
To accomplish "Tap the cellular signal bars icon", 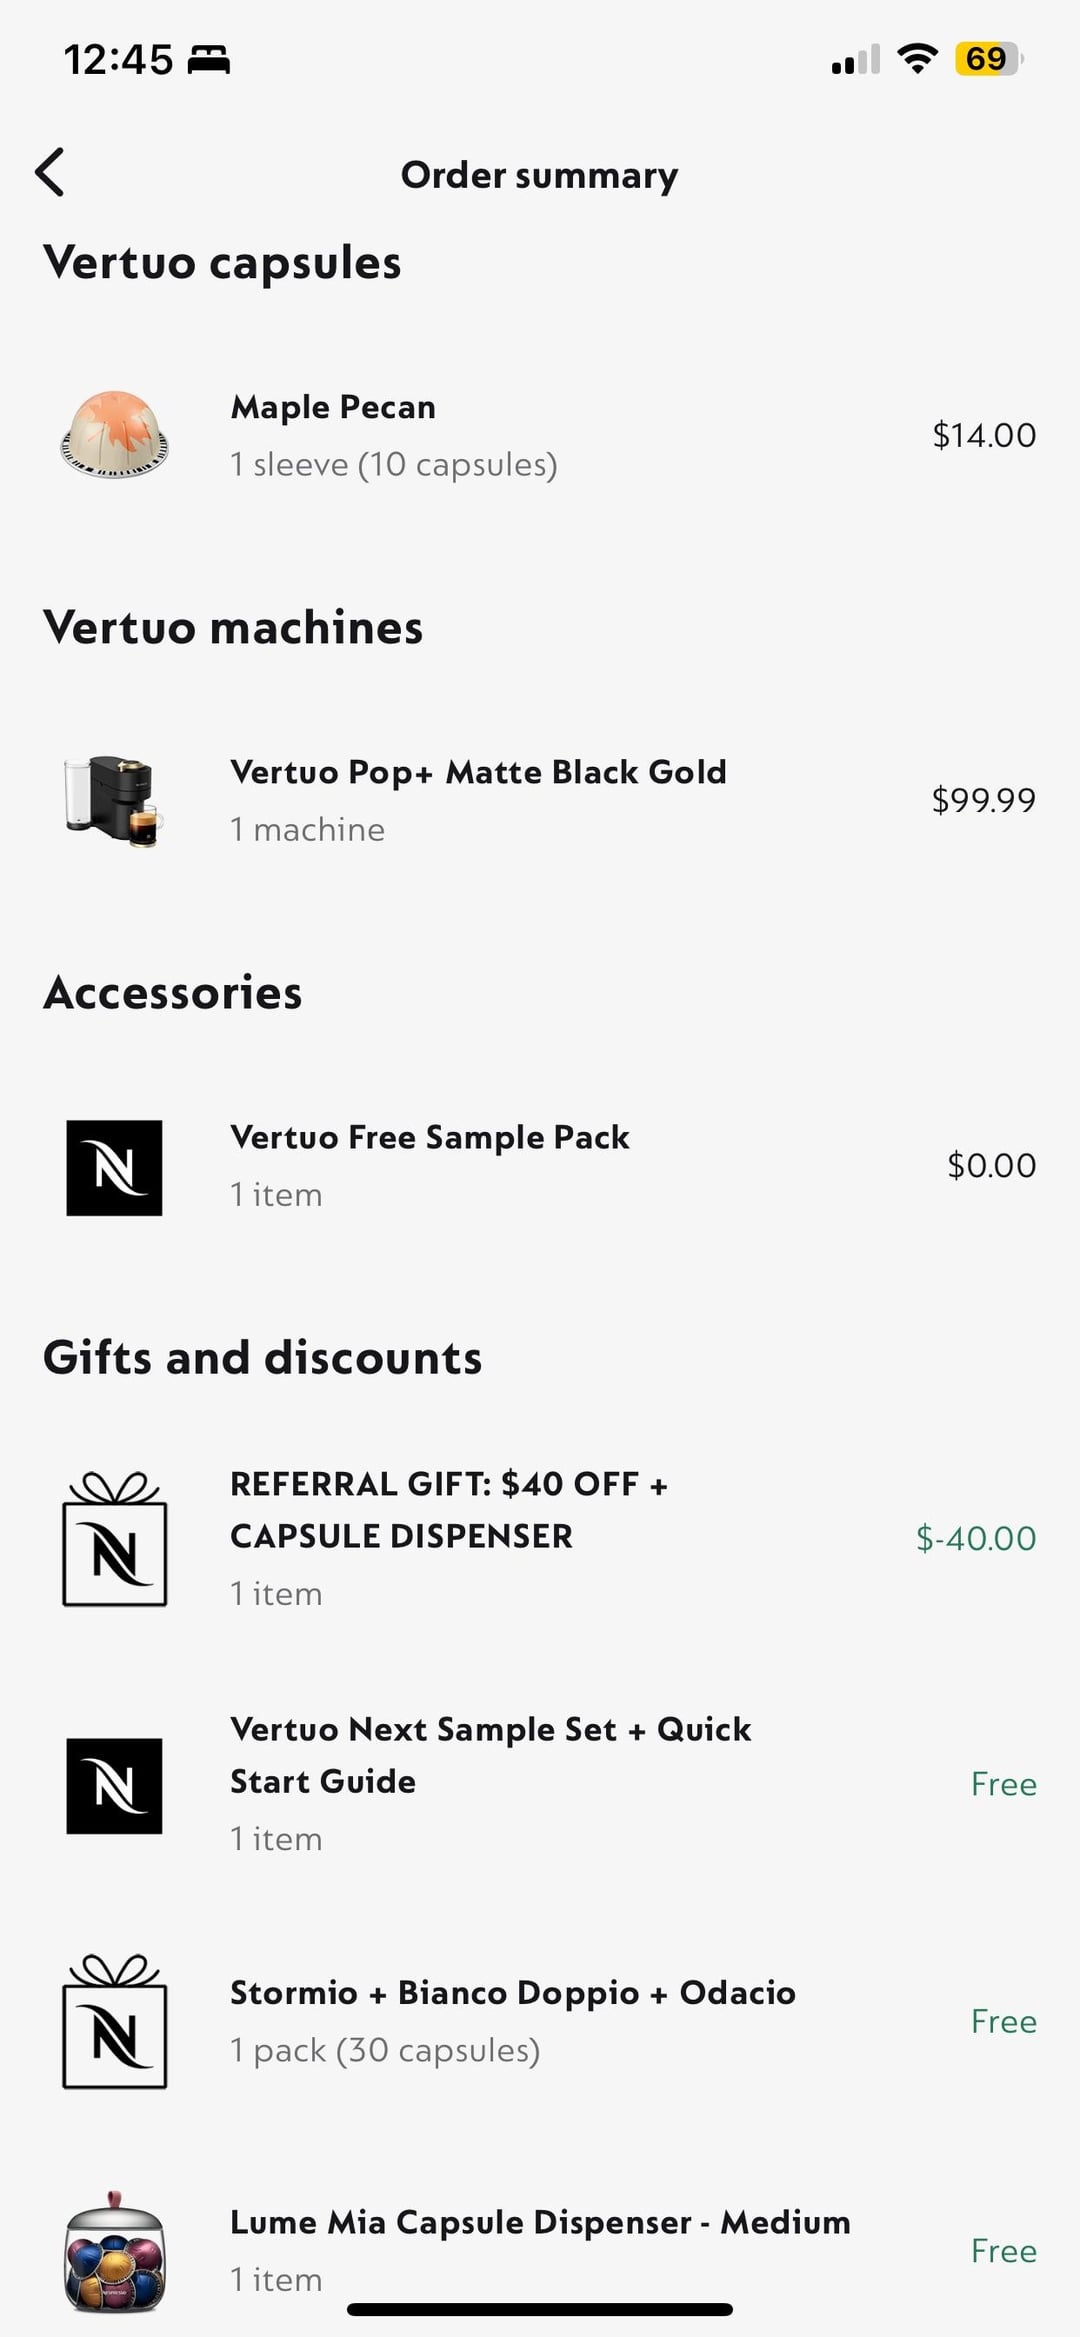I will click(856, 60).
